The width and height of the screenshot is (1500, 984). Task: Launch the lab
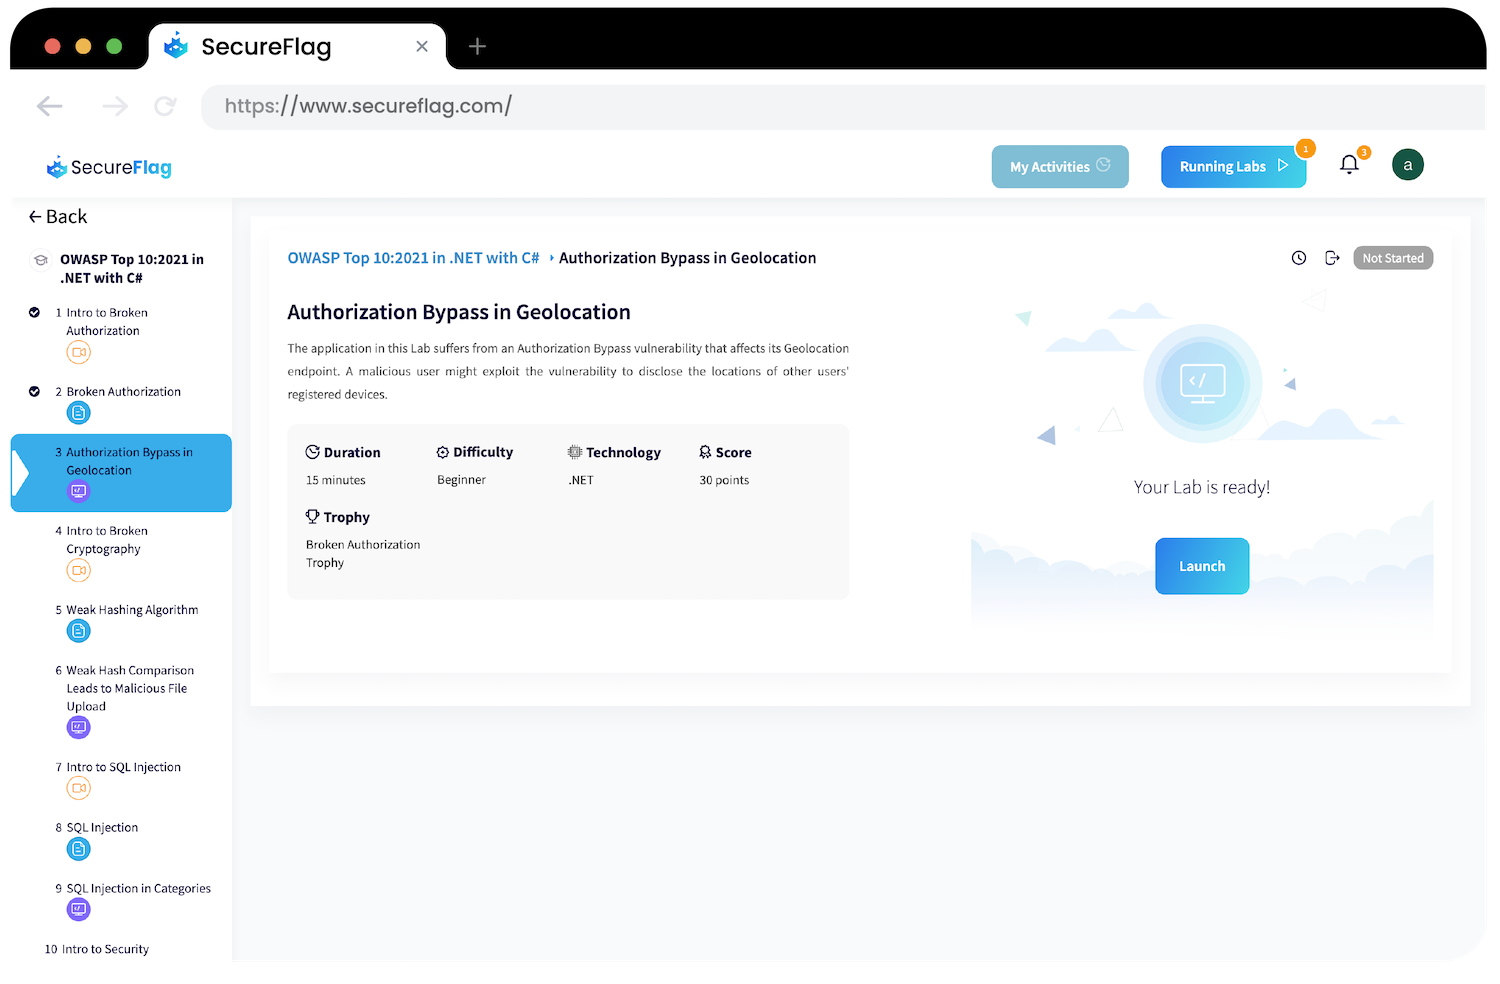tap(1202, 566)
